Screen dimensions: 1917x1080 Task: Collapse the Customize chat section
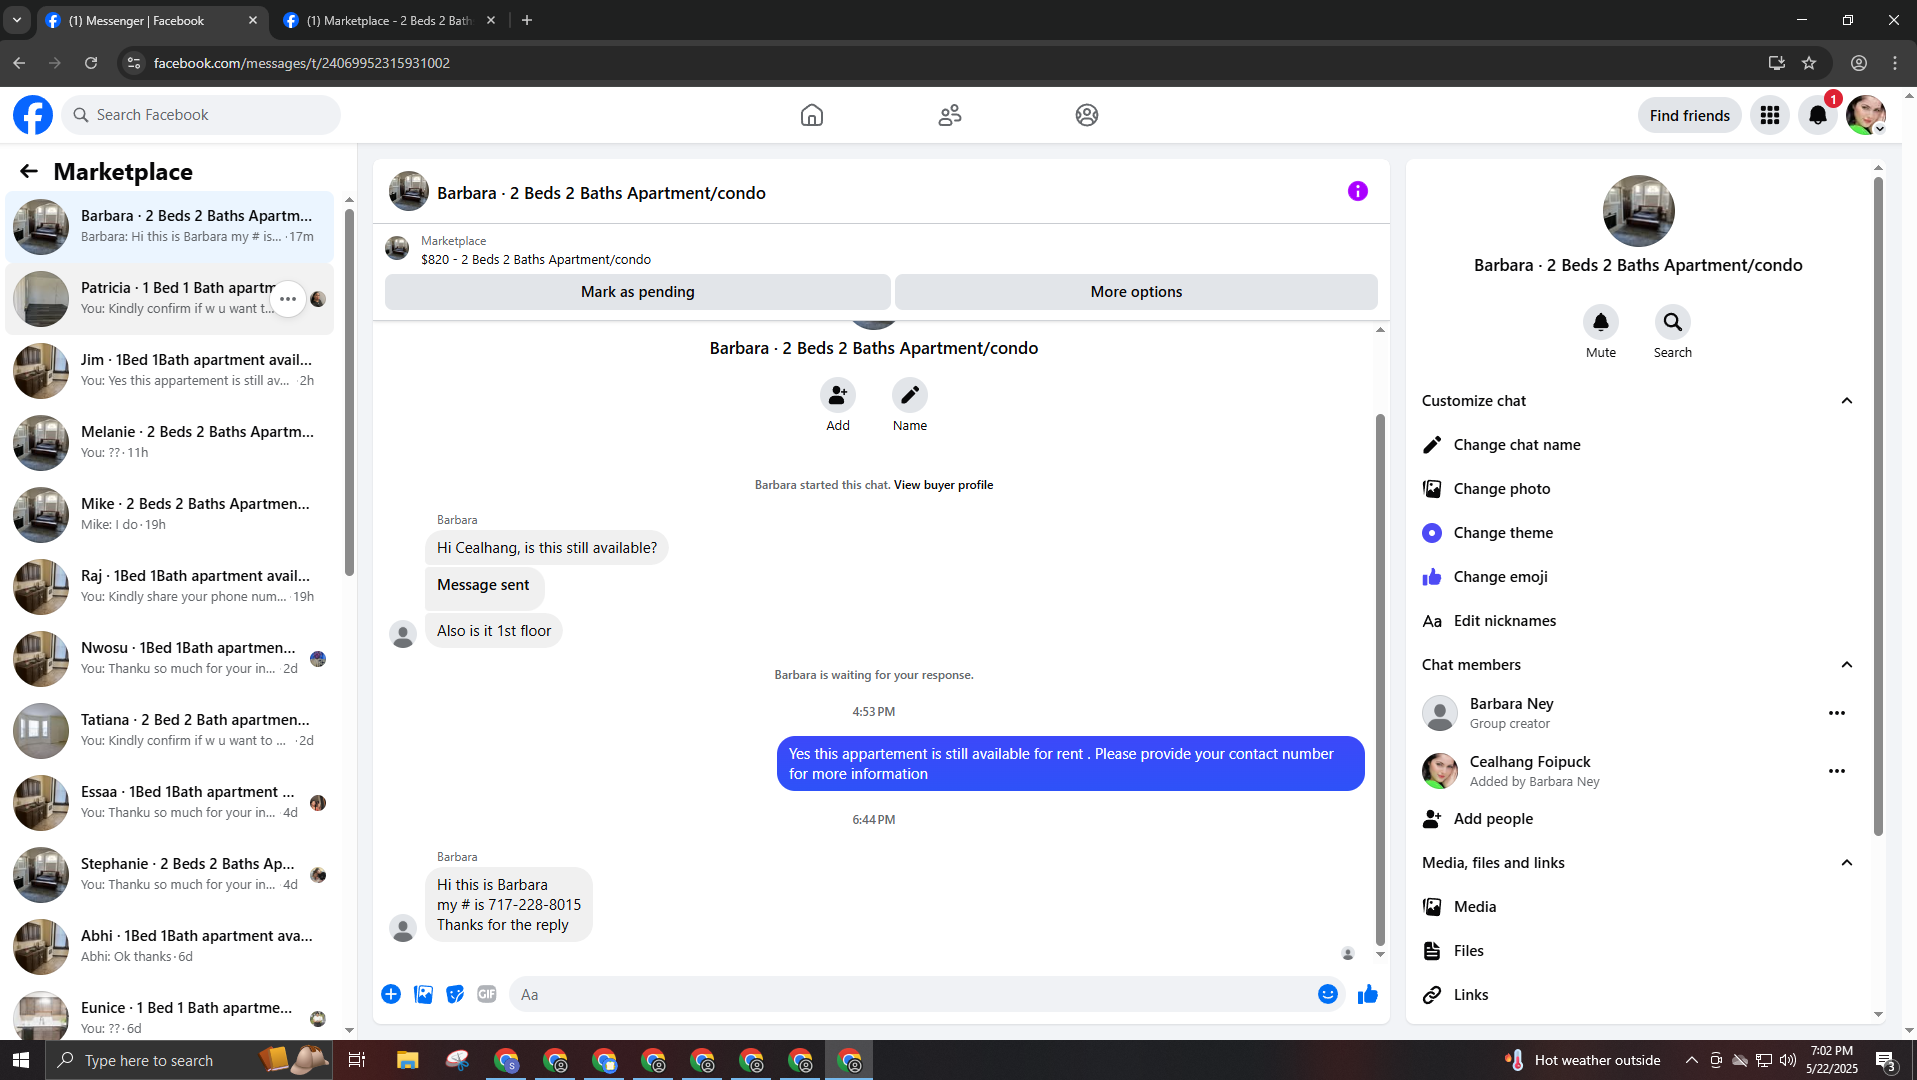click(x=1847, y=401)
